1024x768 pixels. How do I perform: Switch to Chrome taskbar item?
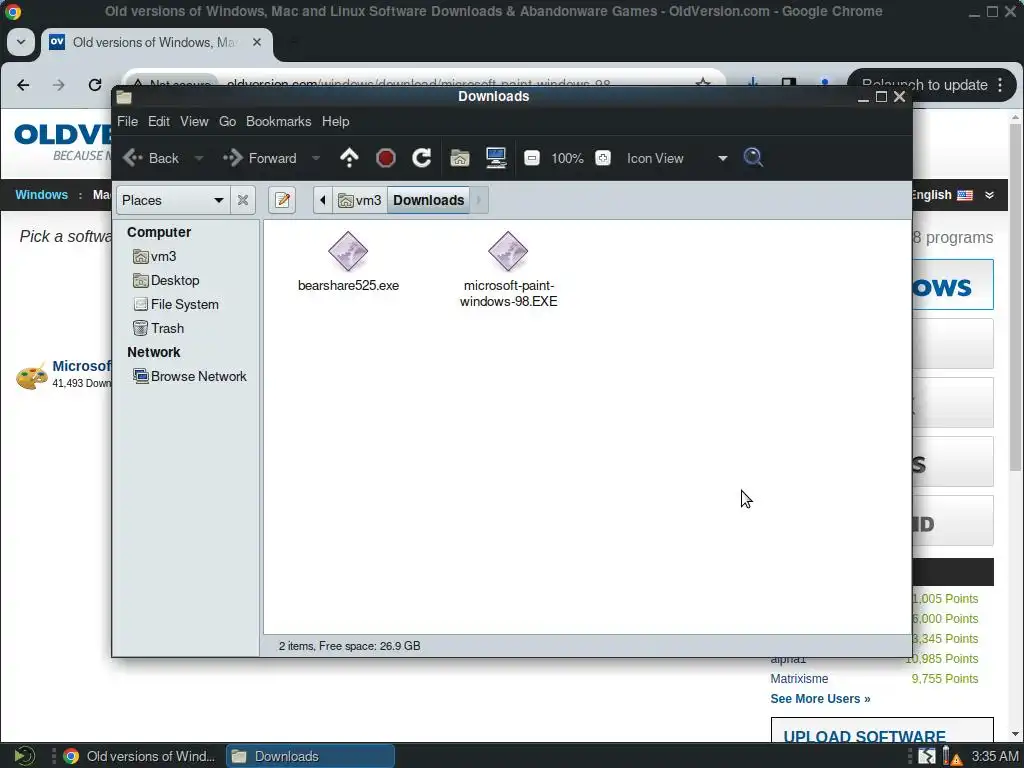(x=139, y=756)
